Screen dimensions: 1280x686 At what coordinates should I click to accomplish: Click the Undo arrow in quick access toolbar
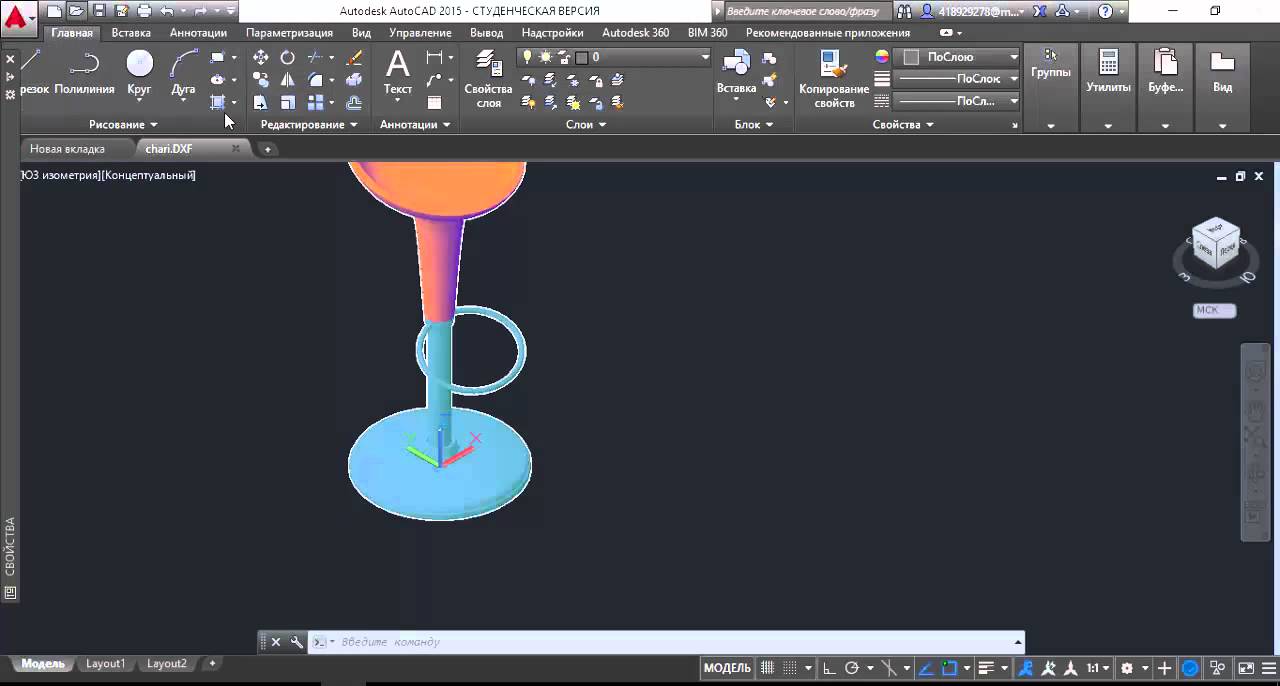click(166, 11)
